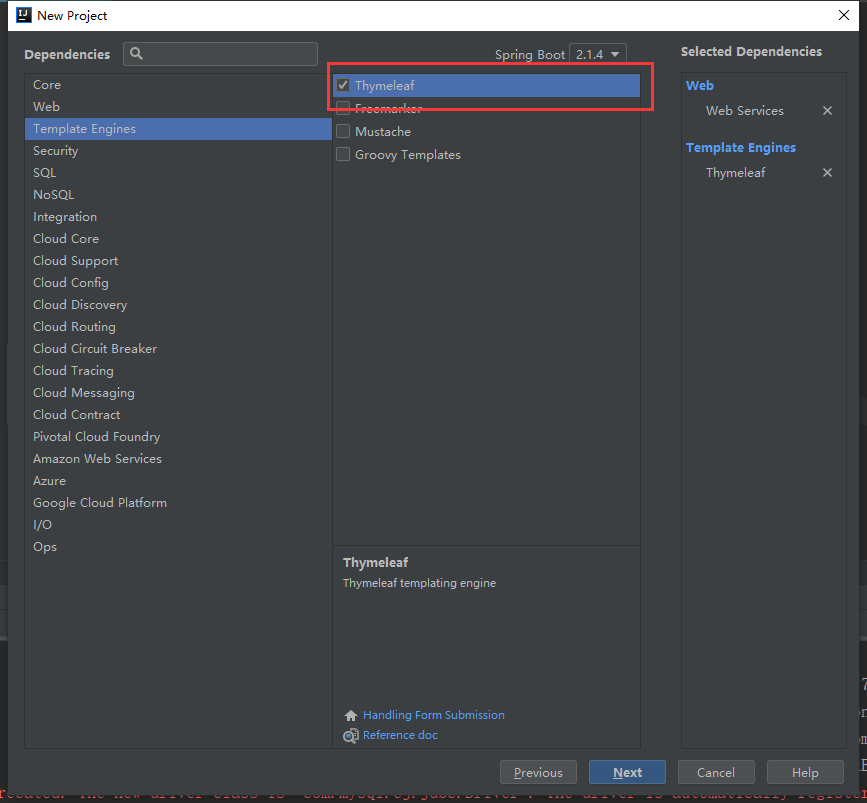Screen dimensions: 867x803
Task: Open the Amazon Web Services category
Action: click(178, 459)
